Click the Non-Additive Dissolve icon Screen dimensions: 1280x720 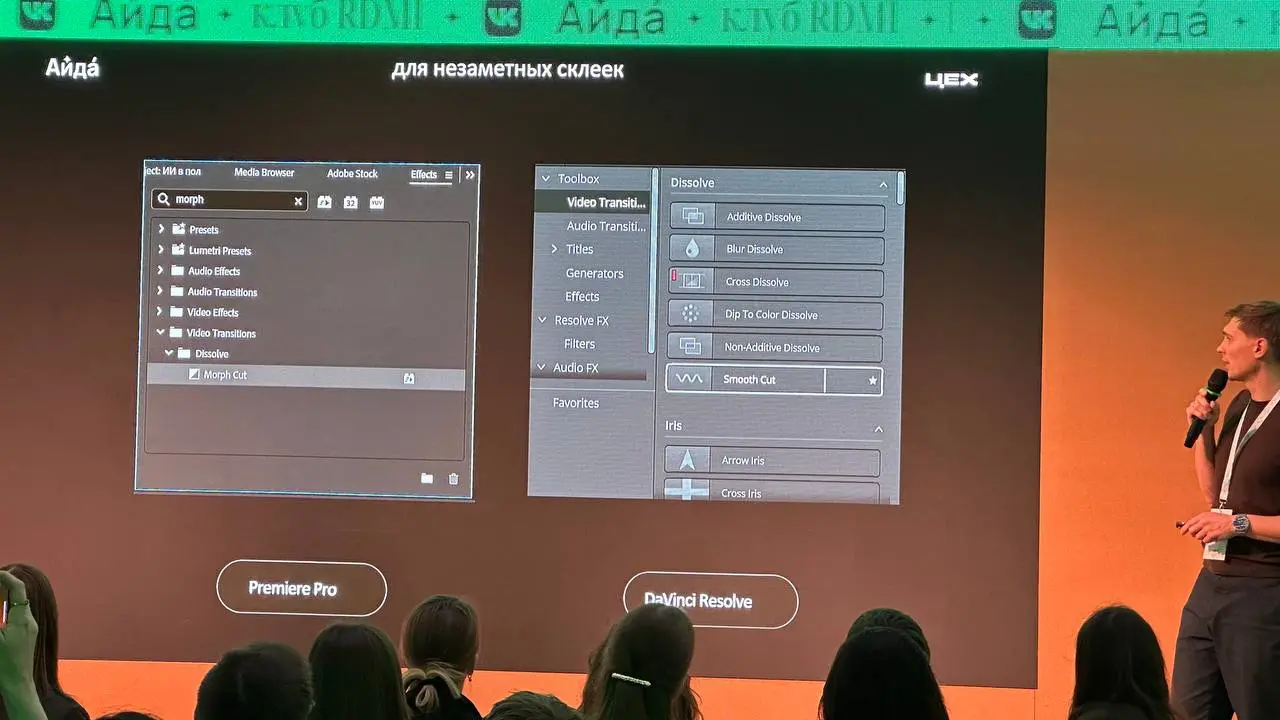click(x=690, y=347)
